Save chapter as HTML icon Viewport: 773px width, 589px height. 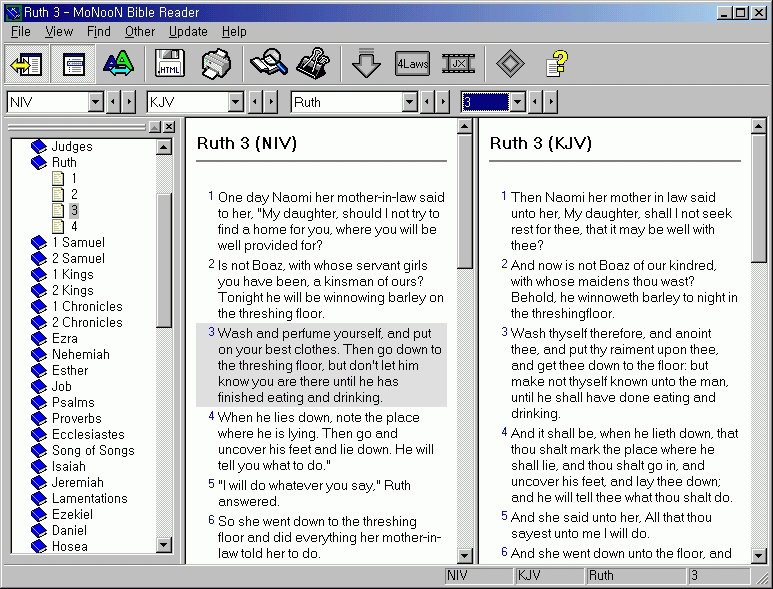[x=170, y=64]
